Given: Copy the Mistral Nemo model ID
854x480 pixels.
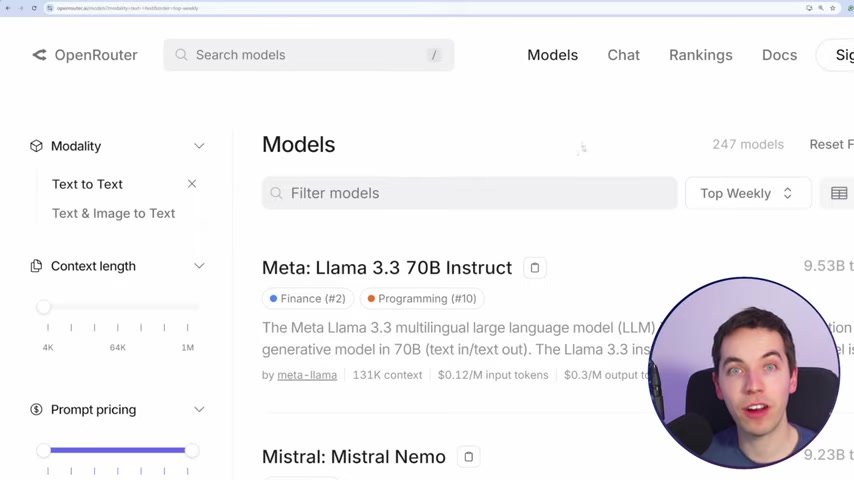Looking at the screenshot, I should 468,457.
